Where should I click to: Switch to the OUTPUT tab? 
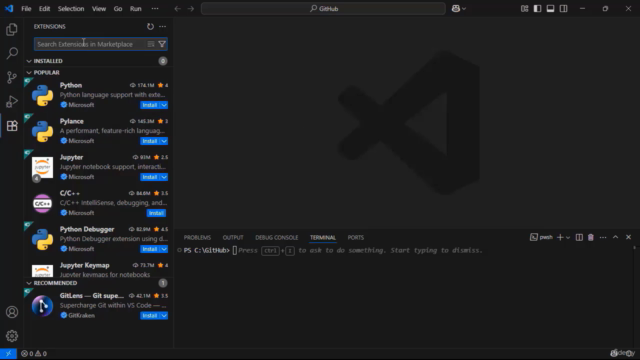[233, 238]
